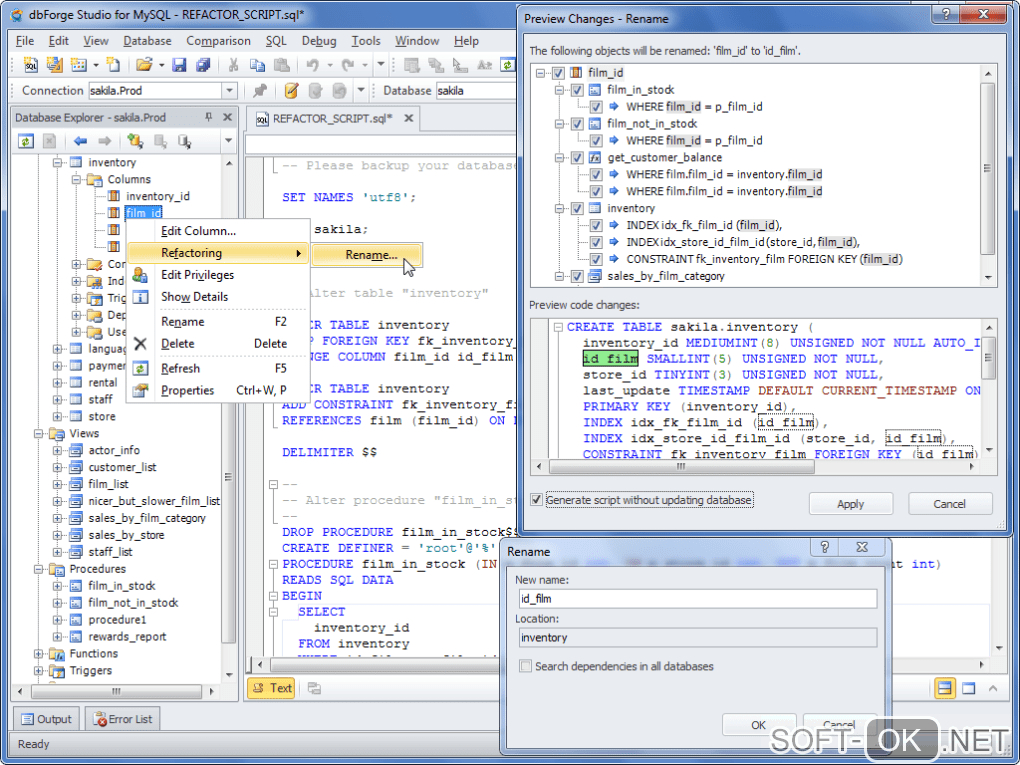Click the blue back arrow in Database Explorer
This screenshot has height=765, width=1020.
[x=81, y=141]
